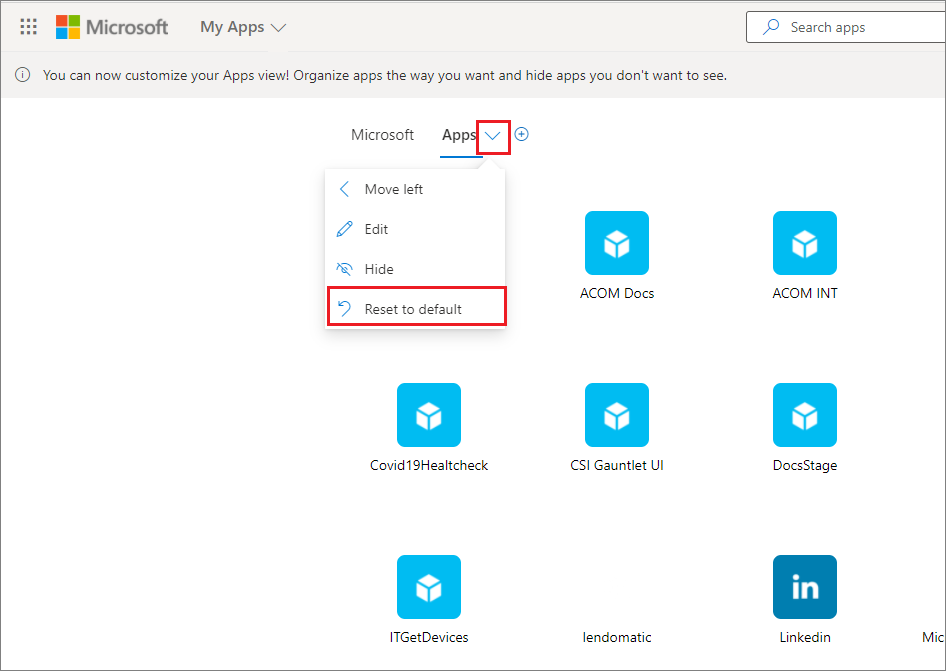Open the lendomatic app
946x671 pixels.
coord(617,587)
